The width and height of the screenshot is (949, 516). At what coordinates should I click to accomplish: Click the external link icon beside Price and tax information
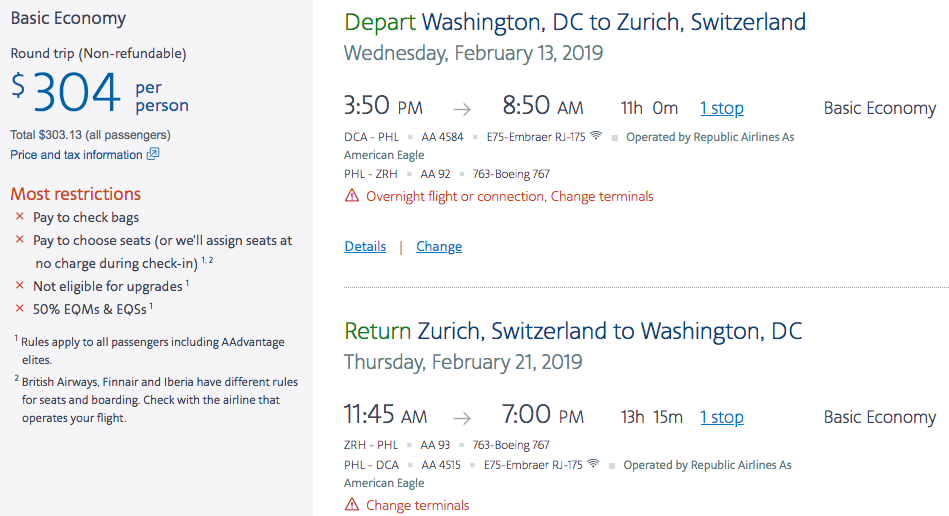click(x=153, y=154)
